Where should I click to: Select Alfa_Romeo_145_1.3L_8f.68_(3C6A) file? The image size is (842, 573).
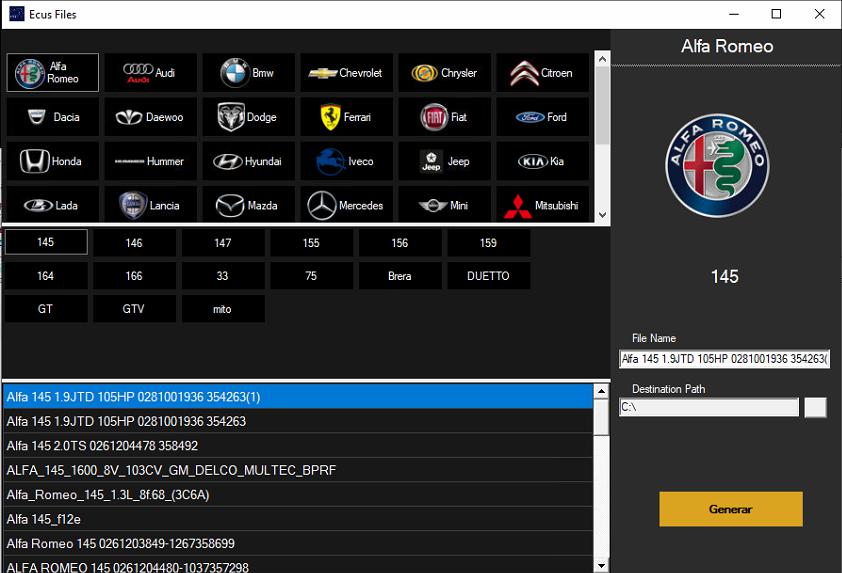coord(298,494)
